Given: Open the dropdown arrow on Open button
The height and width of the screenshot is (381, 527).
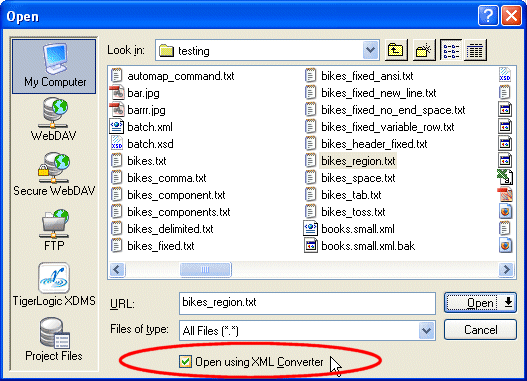Looking at the screenshot, I should pos(508,302).
